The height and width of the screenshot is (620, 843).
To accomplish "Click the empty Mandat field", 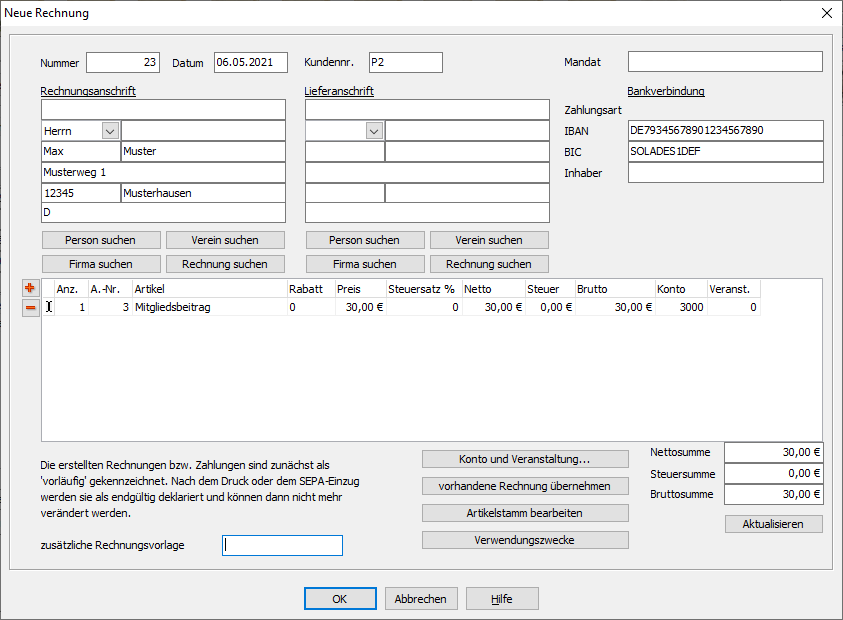I will pos(725,62).
